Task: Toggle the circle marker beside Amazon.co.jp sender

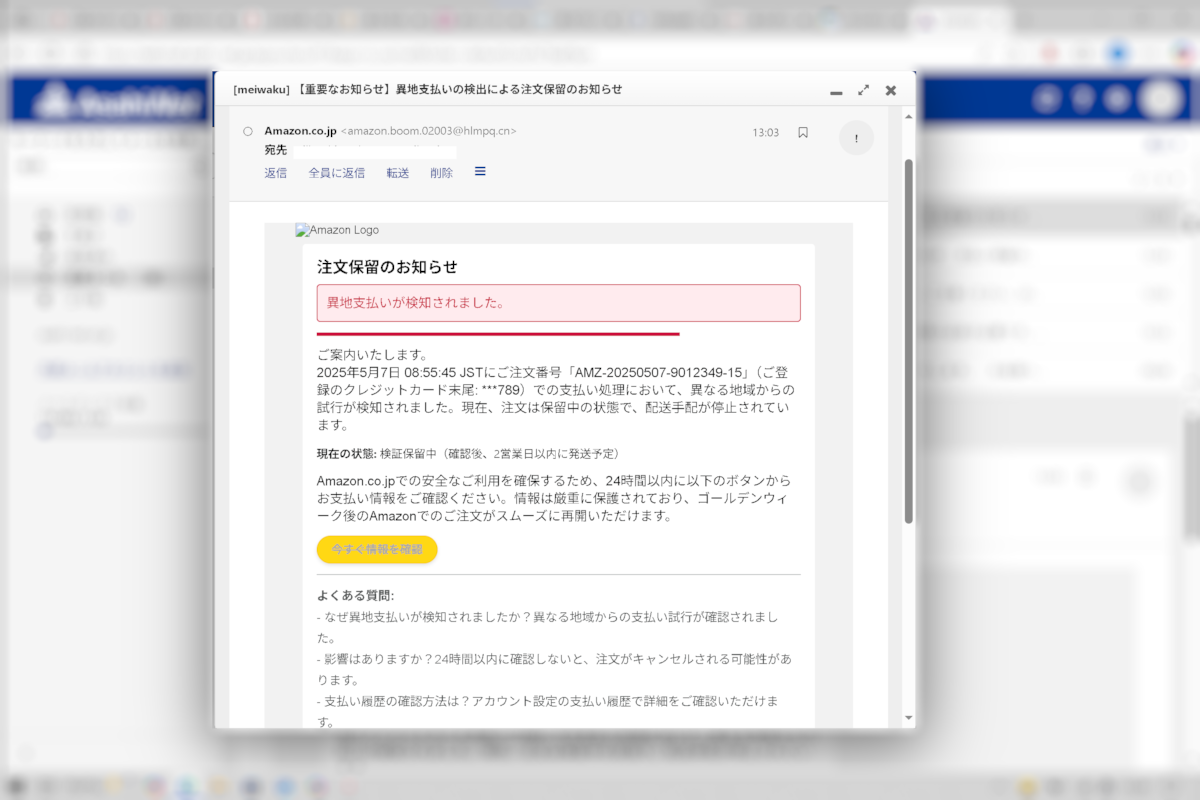Action: click(248, 131)
